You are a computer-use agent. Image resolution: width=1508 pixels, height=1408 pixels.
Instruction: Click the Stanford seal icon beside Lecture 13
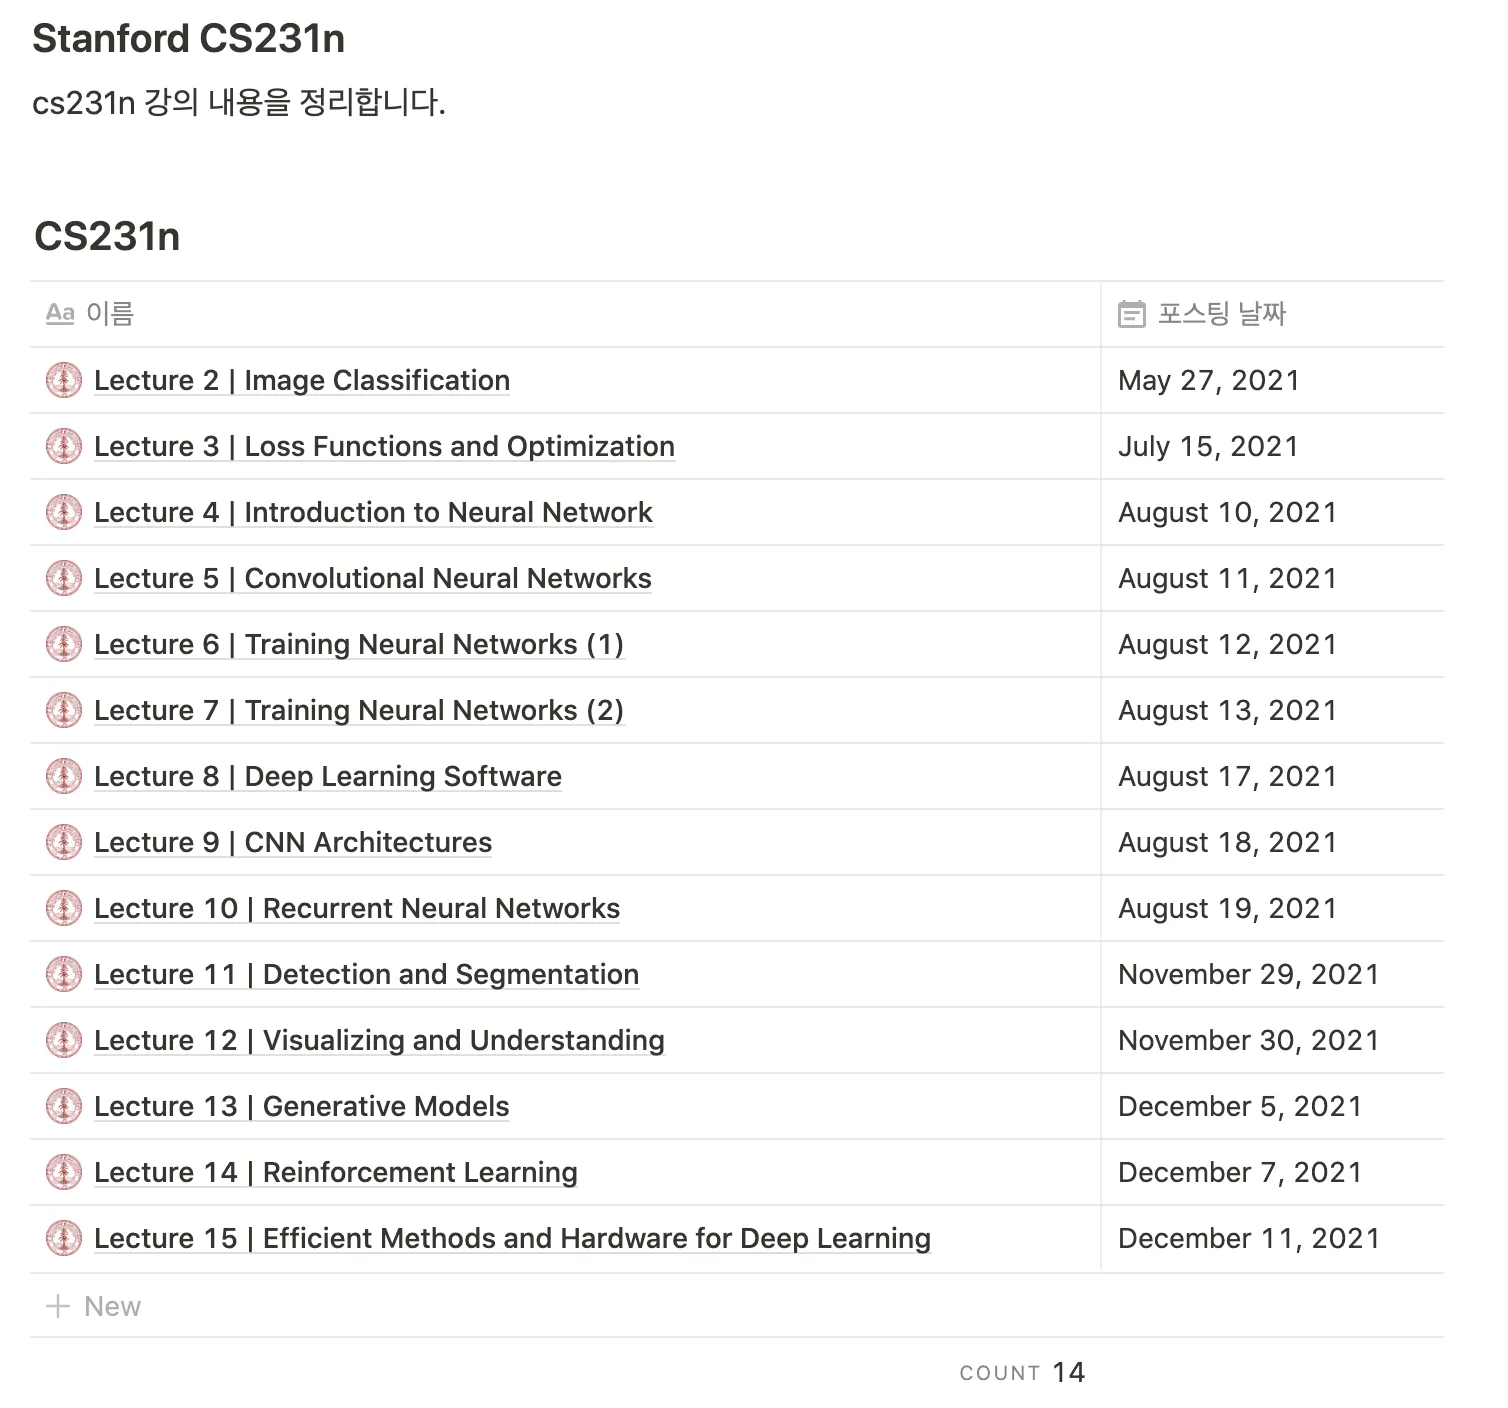(64, 1106)
